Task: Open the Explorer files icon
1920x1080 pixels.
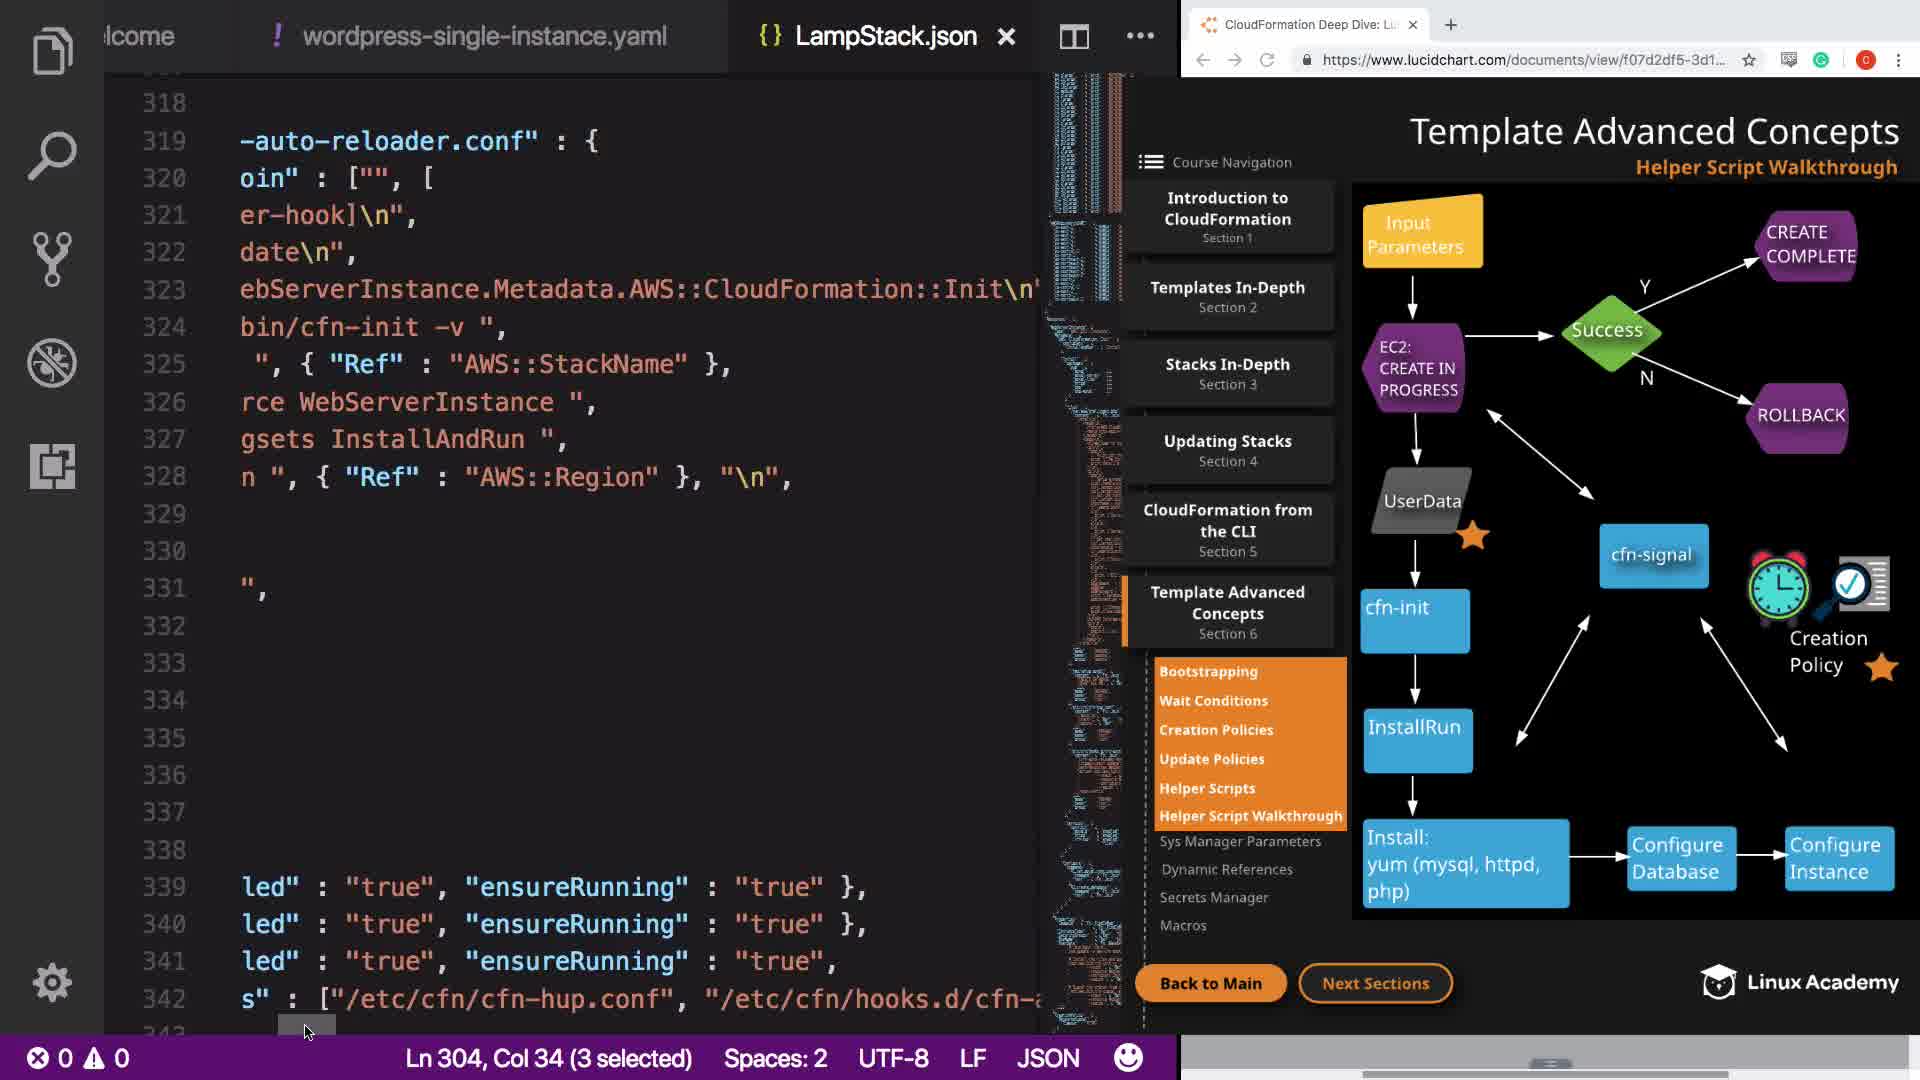Action: (x=52, y=50)
